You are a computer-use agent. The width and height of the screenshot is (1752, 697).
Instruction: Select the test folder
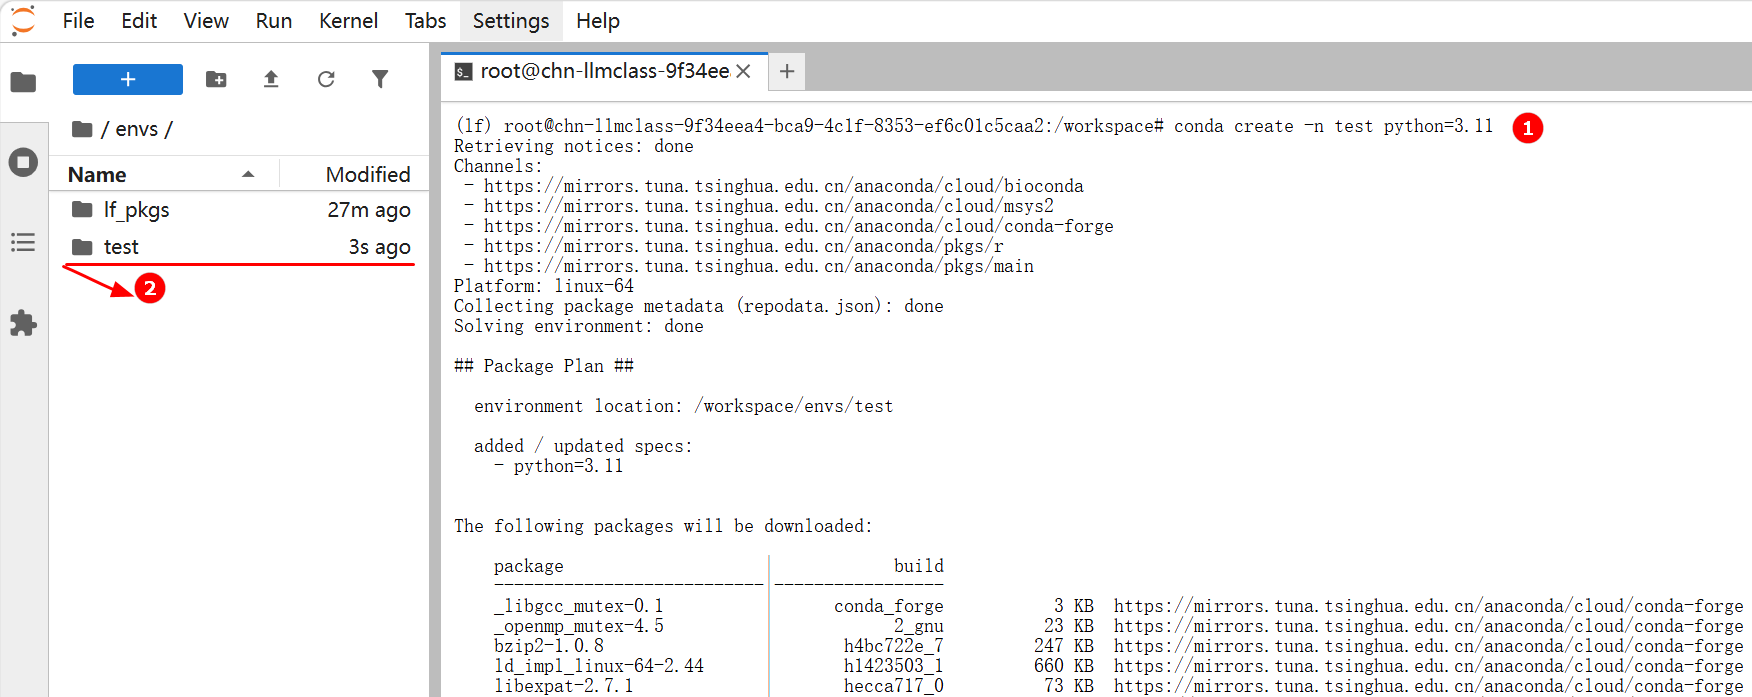pyautogui.click(x=121, y=247)
